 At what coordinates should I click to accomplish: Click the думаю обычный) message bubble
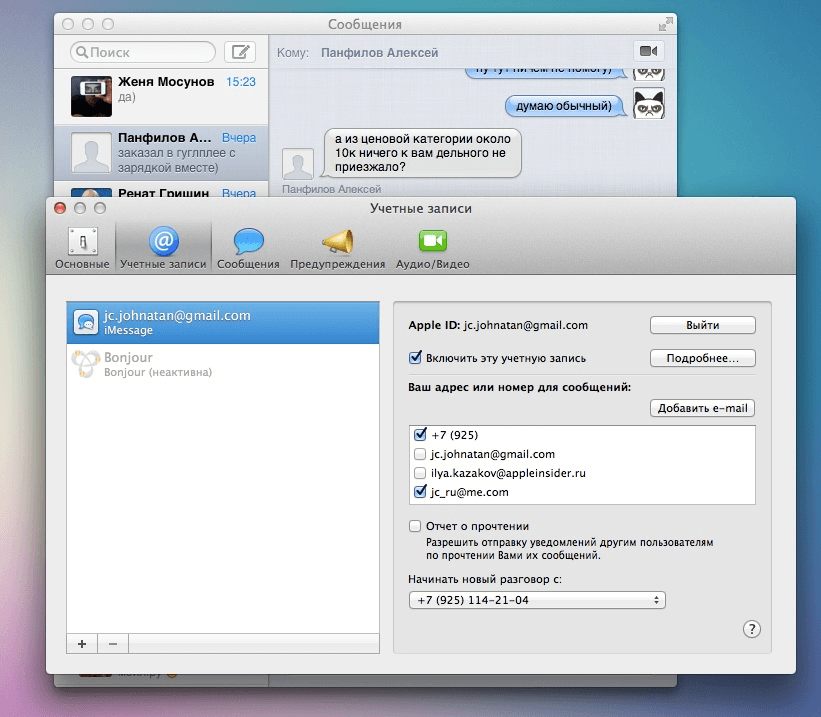point(564,106)
